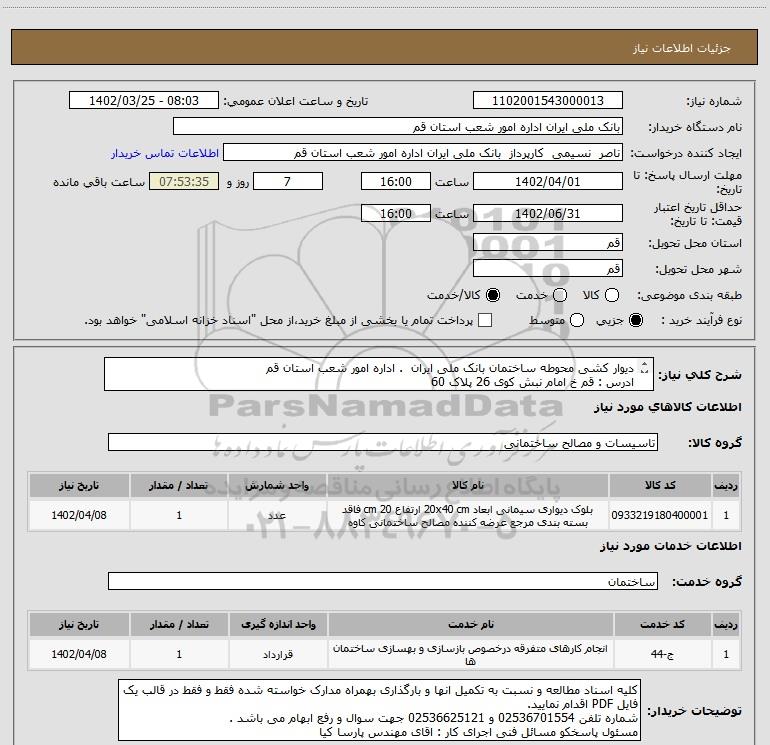Click service code cell ج-44
Image resolution: width=770 pixels, height=745 pixels.
point(662,654)
